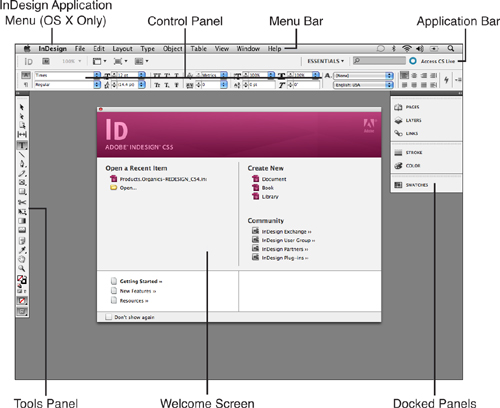Click the Apply None swatch button
500x408 pixels.
[22, 301]
